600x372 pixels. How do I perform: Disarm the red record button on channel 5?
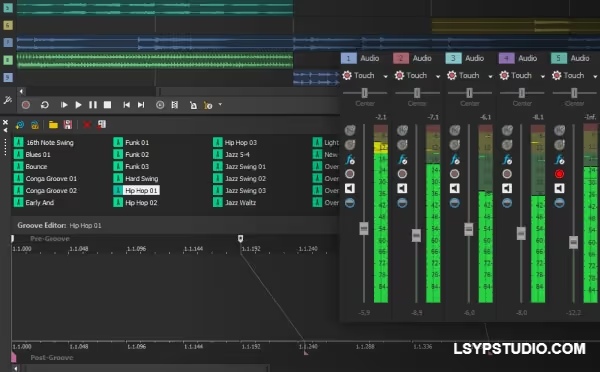click(559, 174)
